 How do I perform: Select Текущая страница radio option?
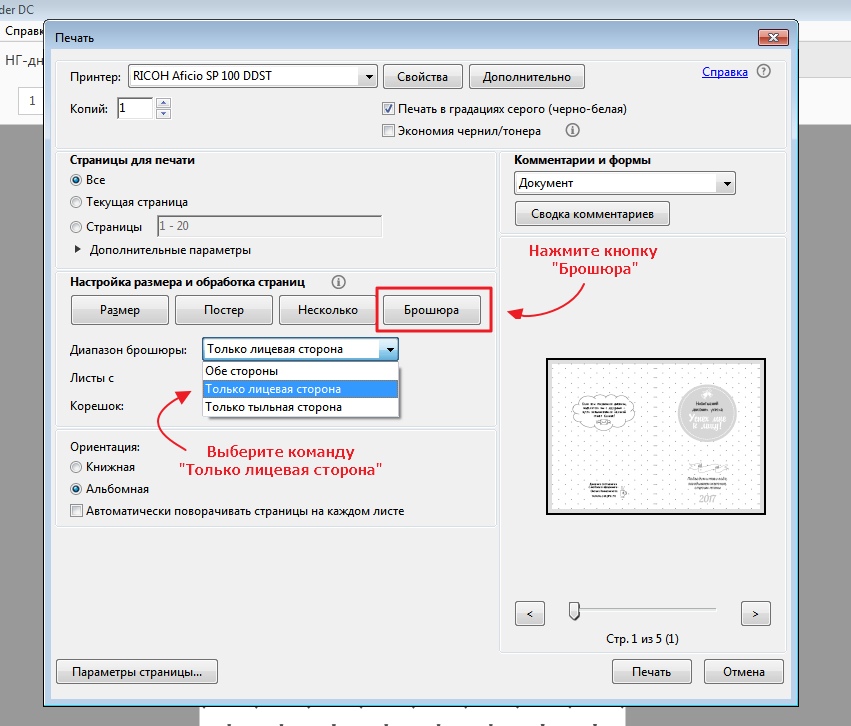pos(76,202)
